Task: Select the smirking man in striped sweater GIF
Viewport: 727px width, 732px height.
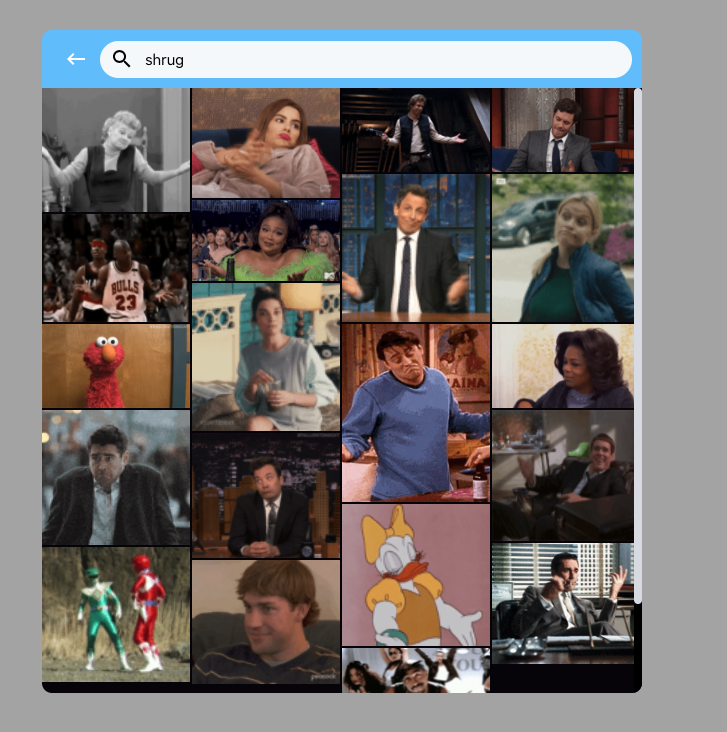Action: tap(266, 622)
